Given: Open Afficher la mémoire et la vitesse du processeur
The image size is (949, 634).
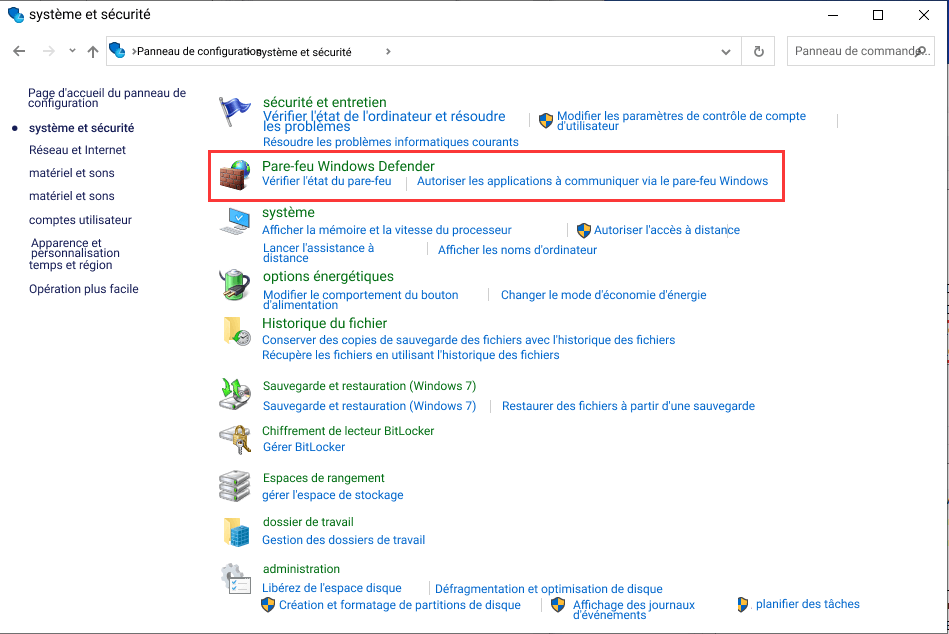Looking at the screenshot, I should (x=387, y=230).
